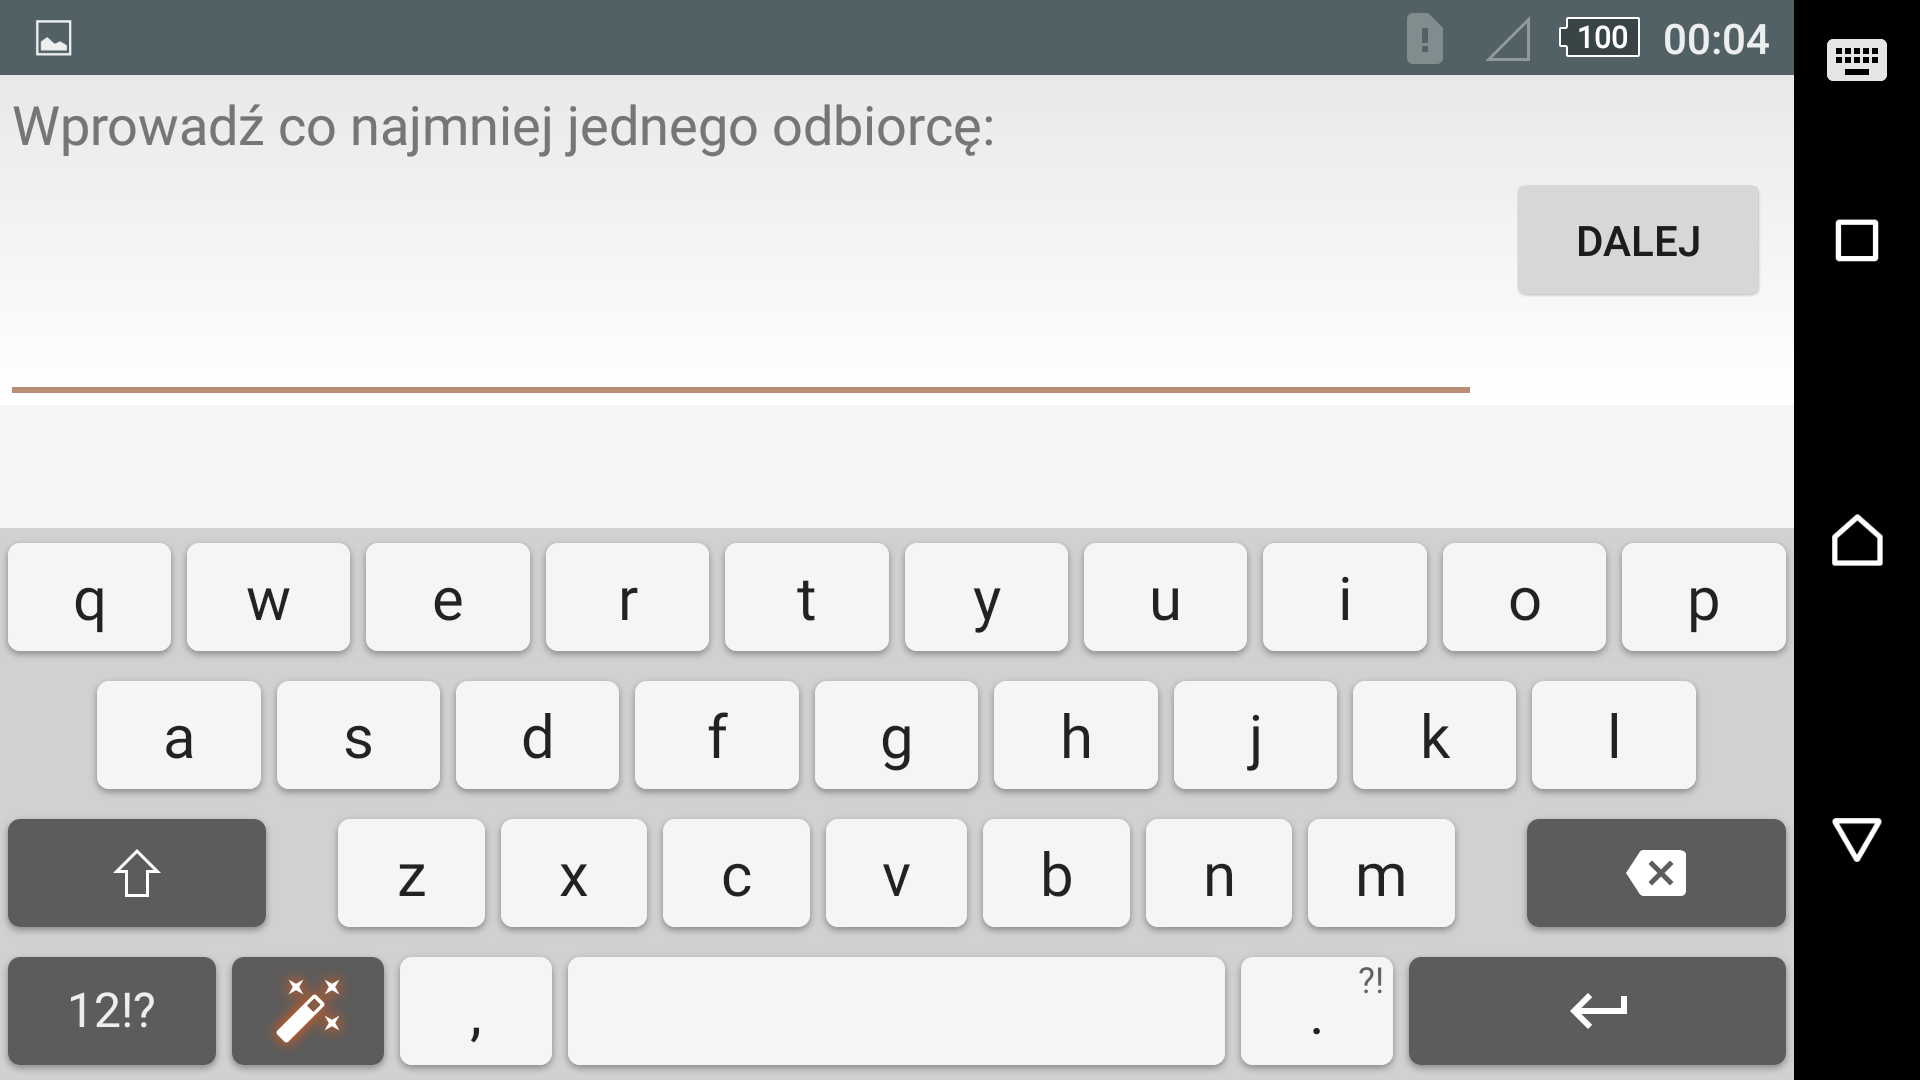Tap the letter m key
Image resolution: width=1920 pixels, height=1080 pixels.
(1381, 873)
